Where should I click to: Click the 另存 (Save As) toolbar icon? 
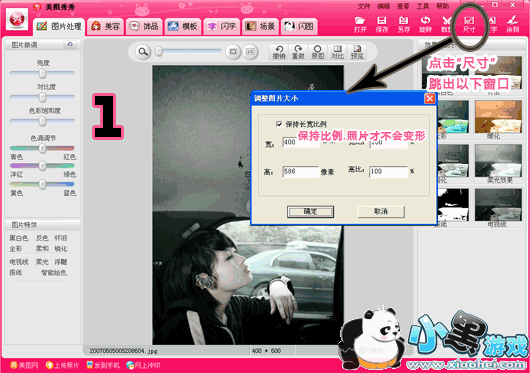pyautogui.click(x=403, y=25)
